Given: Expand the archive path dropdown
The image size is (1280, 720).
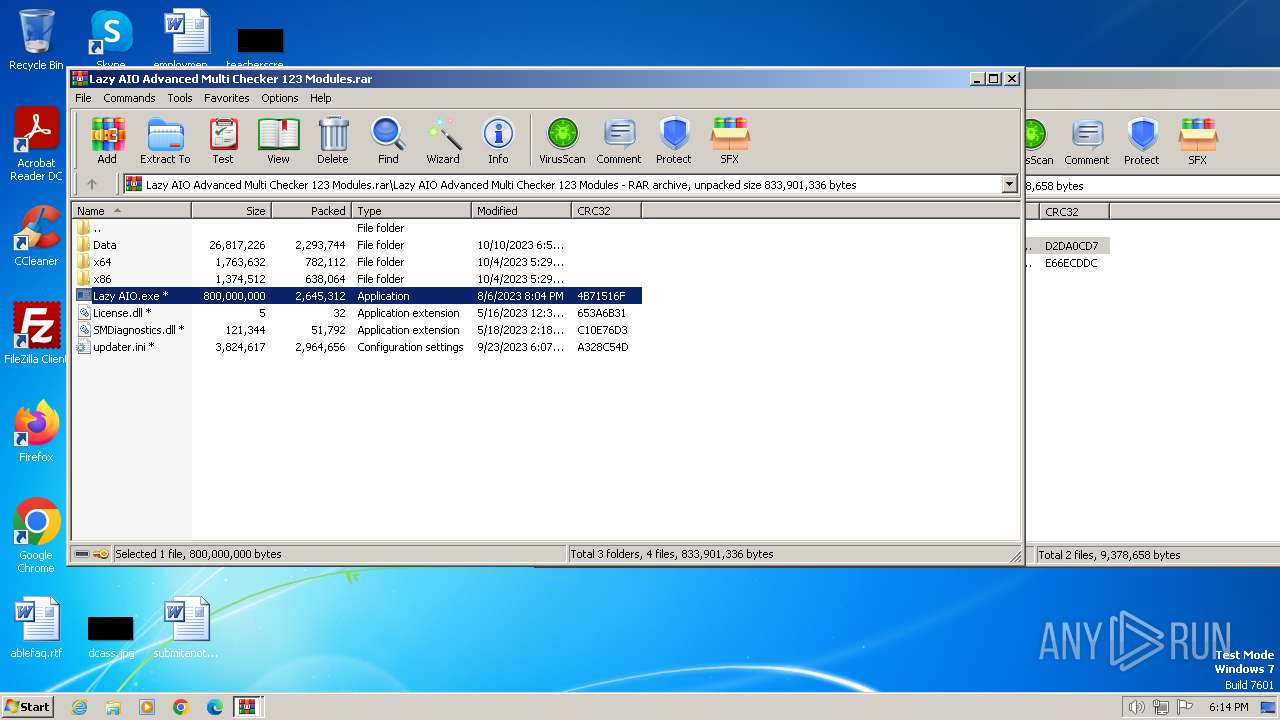Looking at the screenshot, I should [x=1009, y=184].
